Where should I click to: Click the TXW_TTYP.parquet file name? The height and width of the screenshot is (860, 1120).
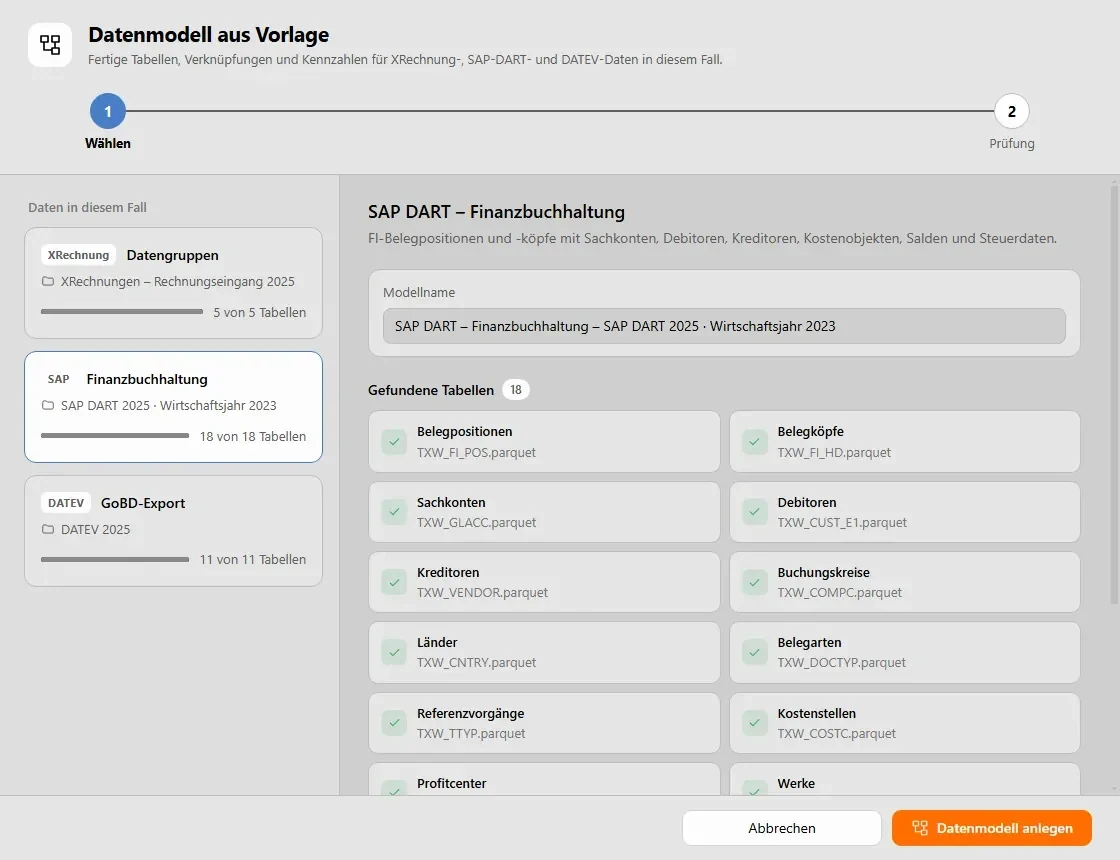pyautogui.click(x=471, y=733)
